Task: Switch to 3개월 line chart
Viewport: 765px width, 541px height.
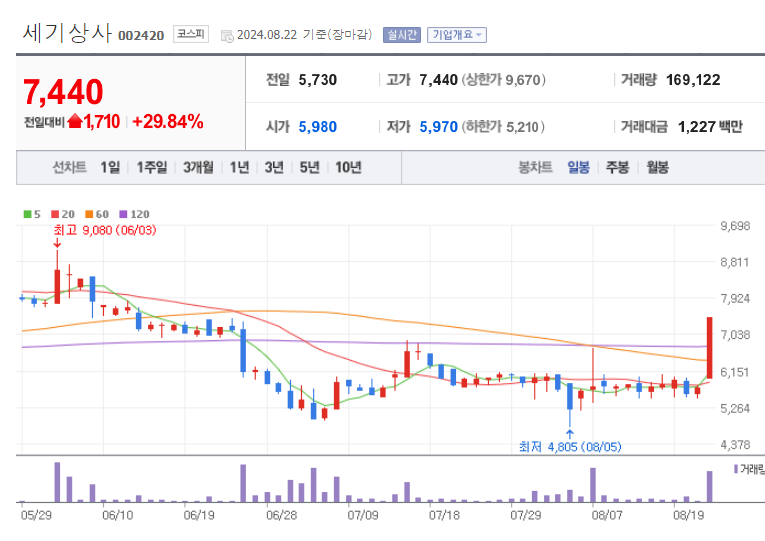Action: (x=198, y=167)
